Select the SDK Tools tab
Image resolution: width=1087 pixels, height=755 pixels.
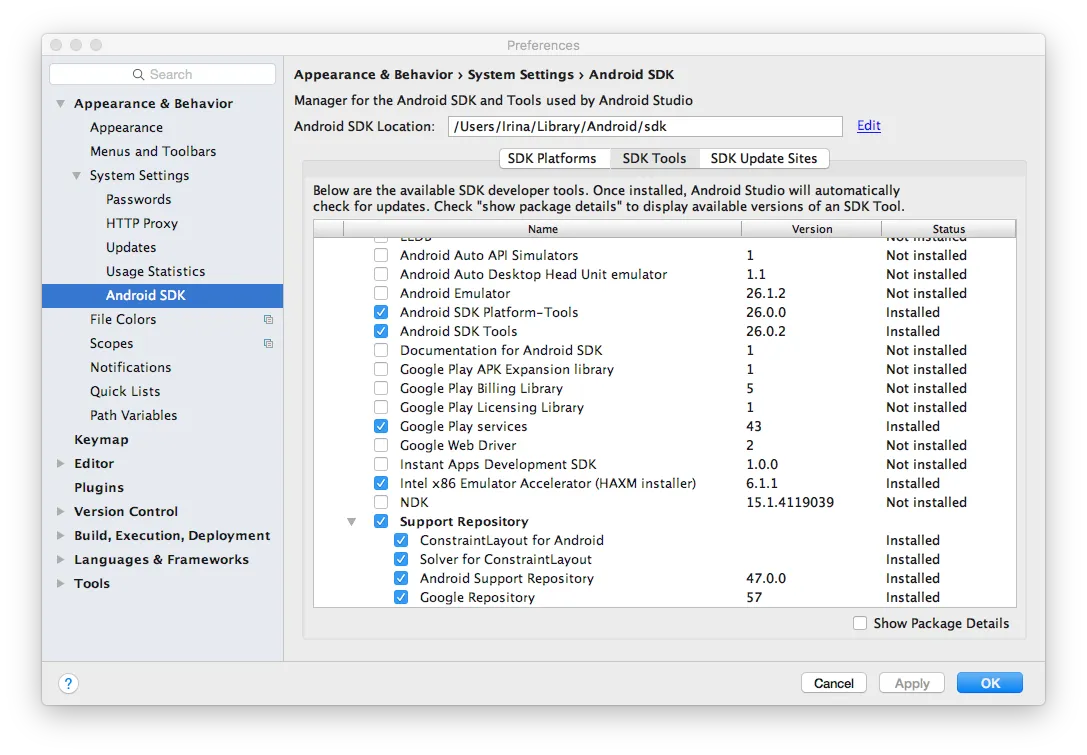(654, 159)
